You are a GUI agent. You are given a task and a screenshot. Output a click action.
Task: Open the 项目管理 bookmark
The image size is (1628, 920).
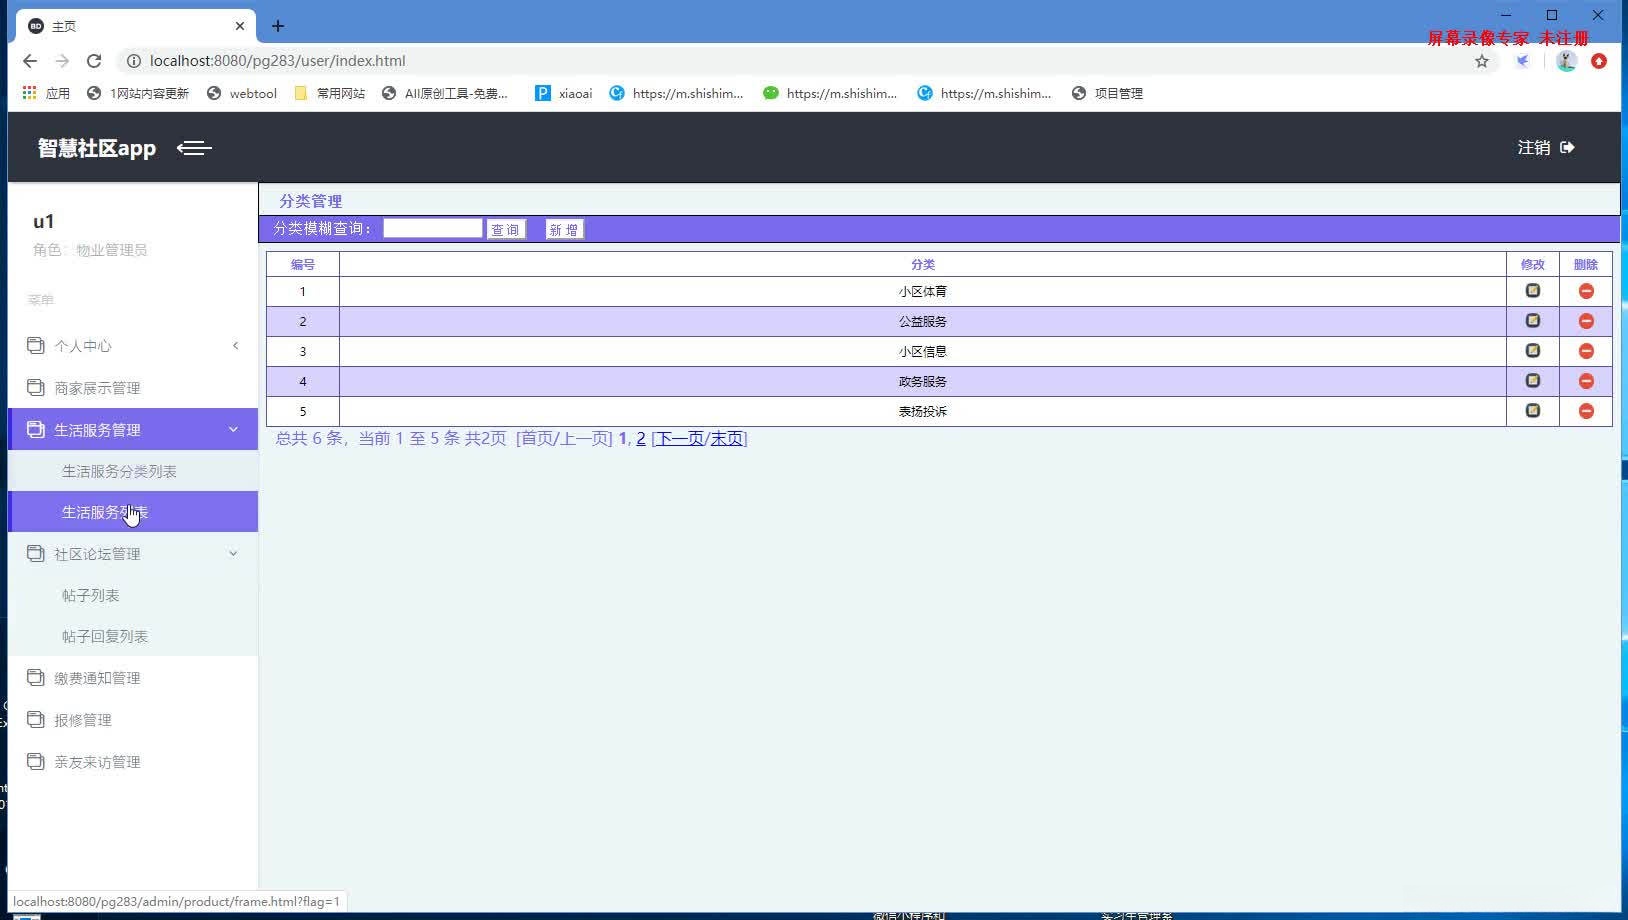[x=1107, y=93]
